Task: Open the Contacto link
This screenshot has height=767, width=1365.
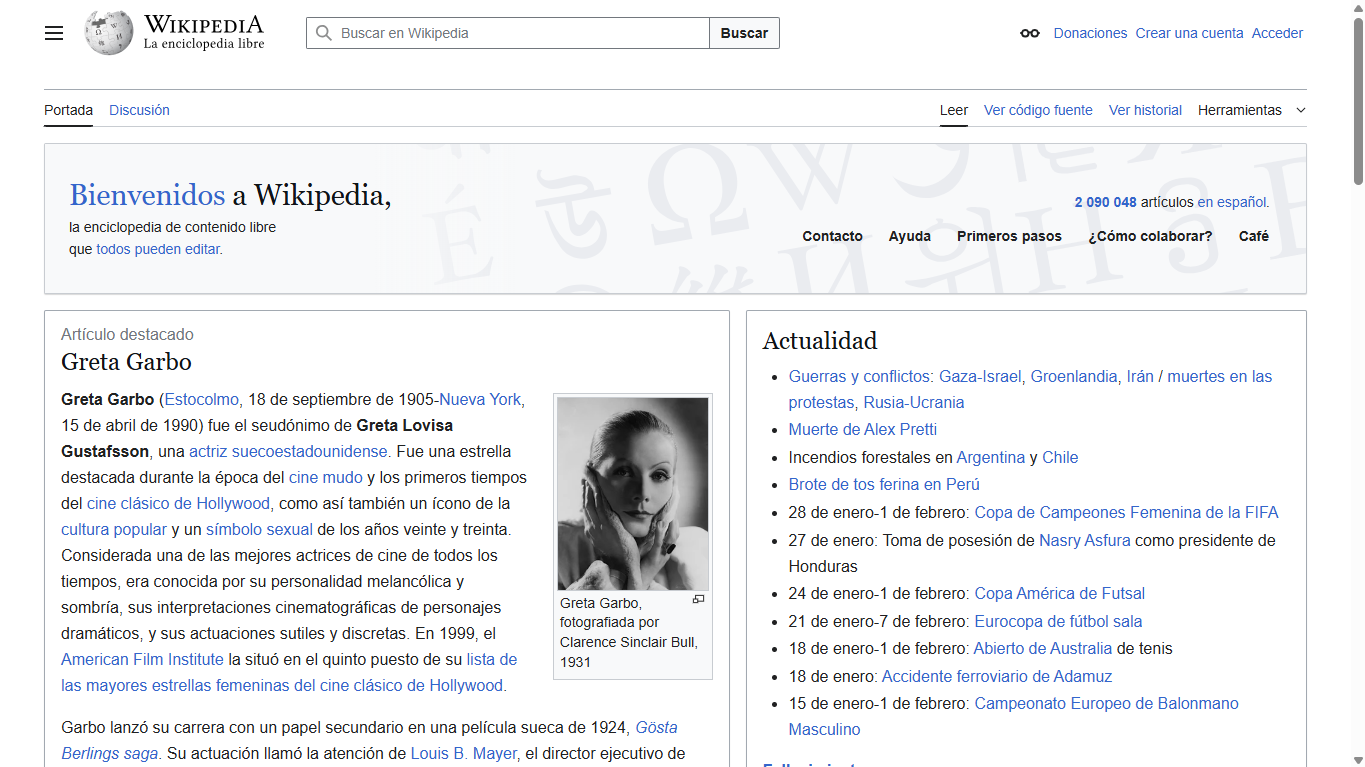Action: click(832, 236)
